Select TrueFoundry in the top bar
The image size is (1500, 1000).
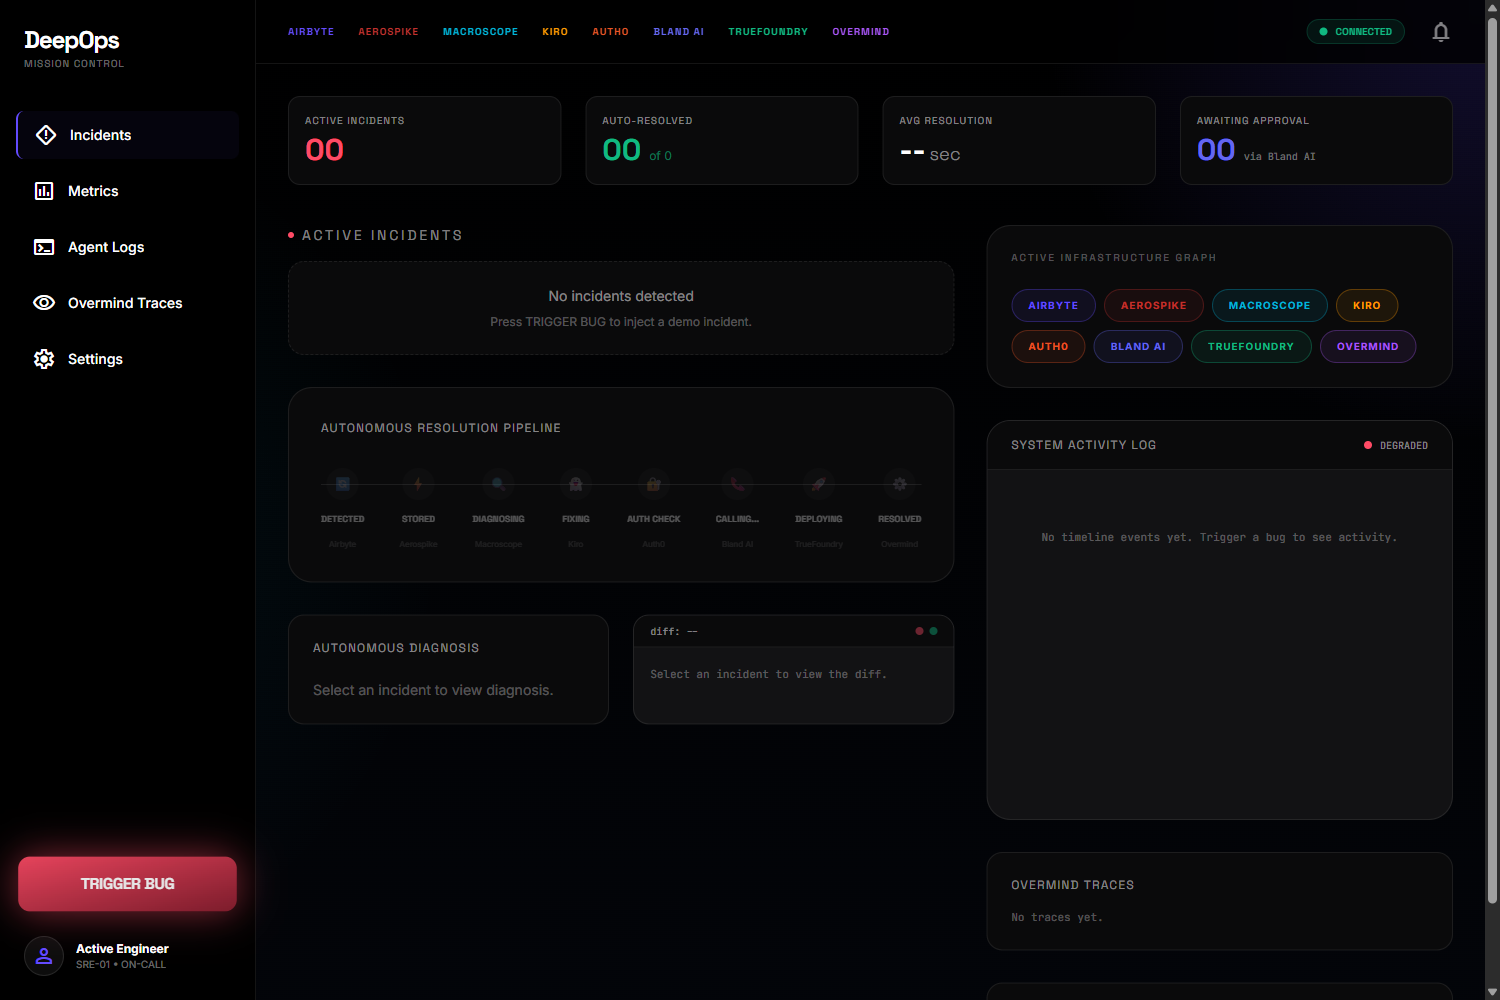click(x=768, y=32)
